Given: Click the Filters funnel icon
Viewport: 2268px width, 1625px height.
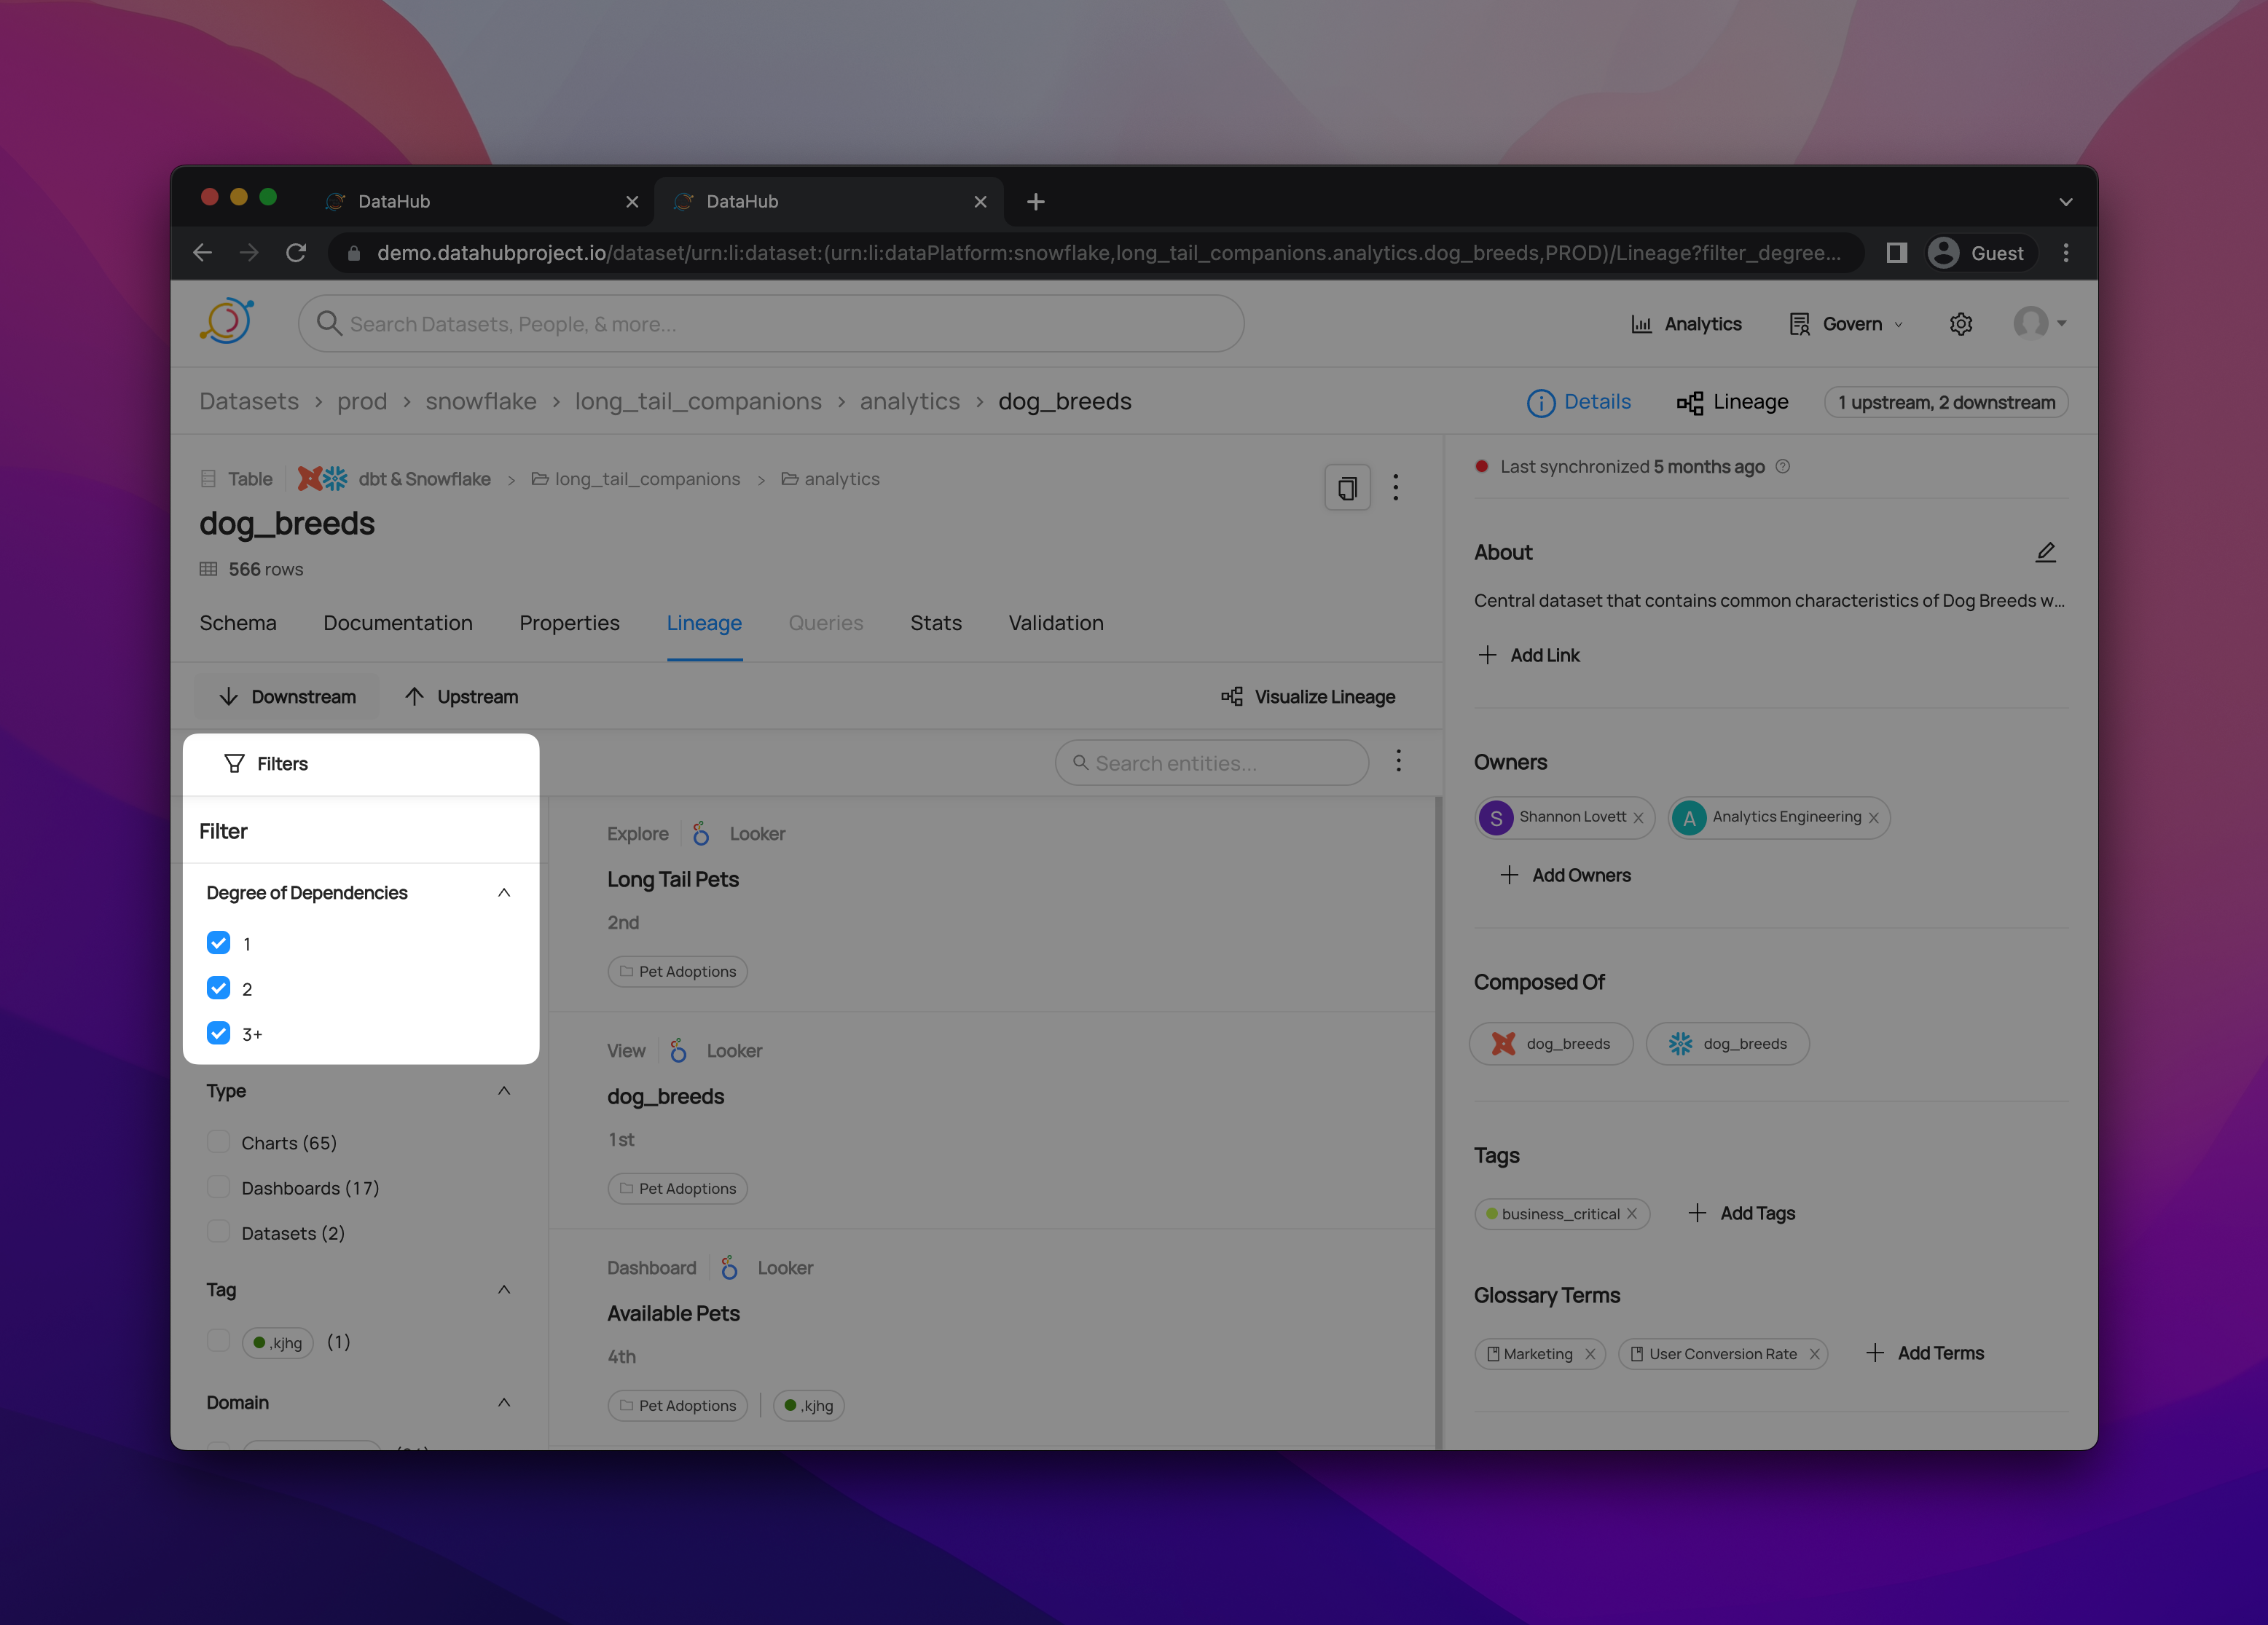Looking at the screenshot, I should click(x=235, y=764).
